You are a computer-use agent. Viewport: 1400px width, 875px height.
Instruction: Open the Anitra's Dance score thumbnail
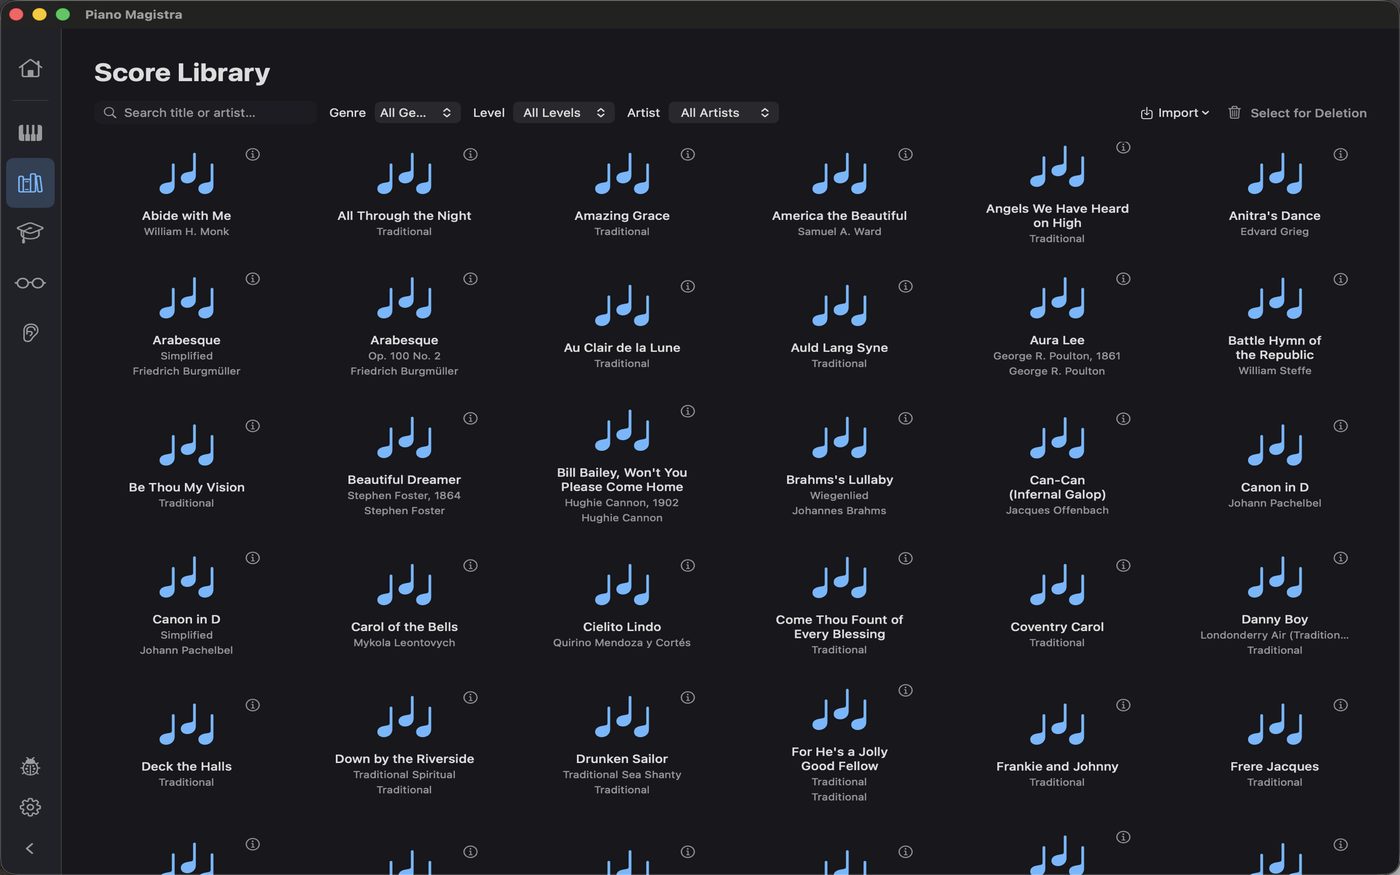click(x=1275, y=174)
